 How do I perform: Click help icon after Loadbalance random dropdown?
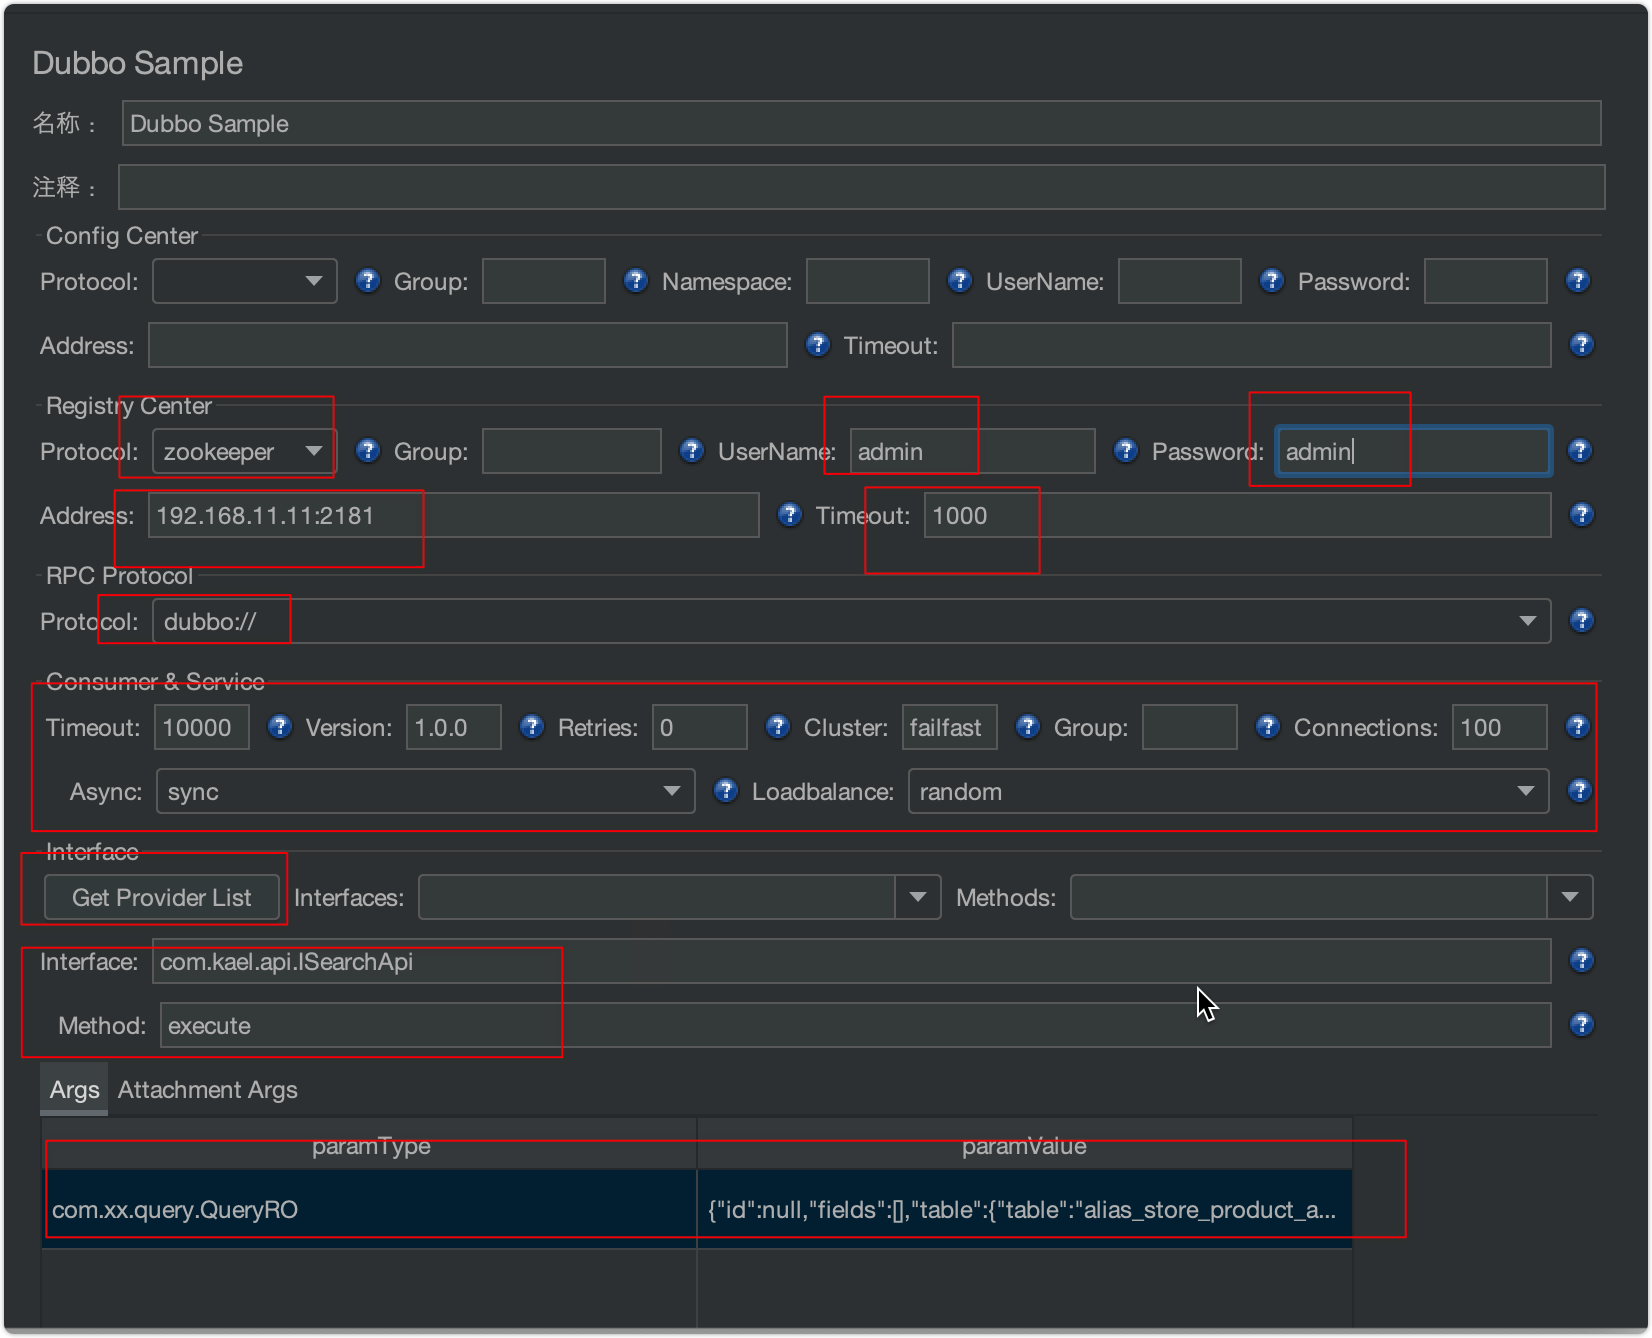1580,791
